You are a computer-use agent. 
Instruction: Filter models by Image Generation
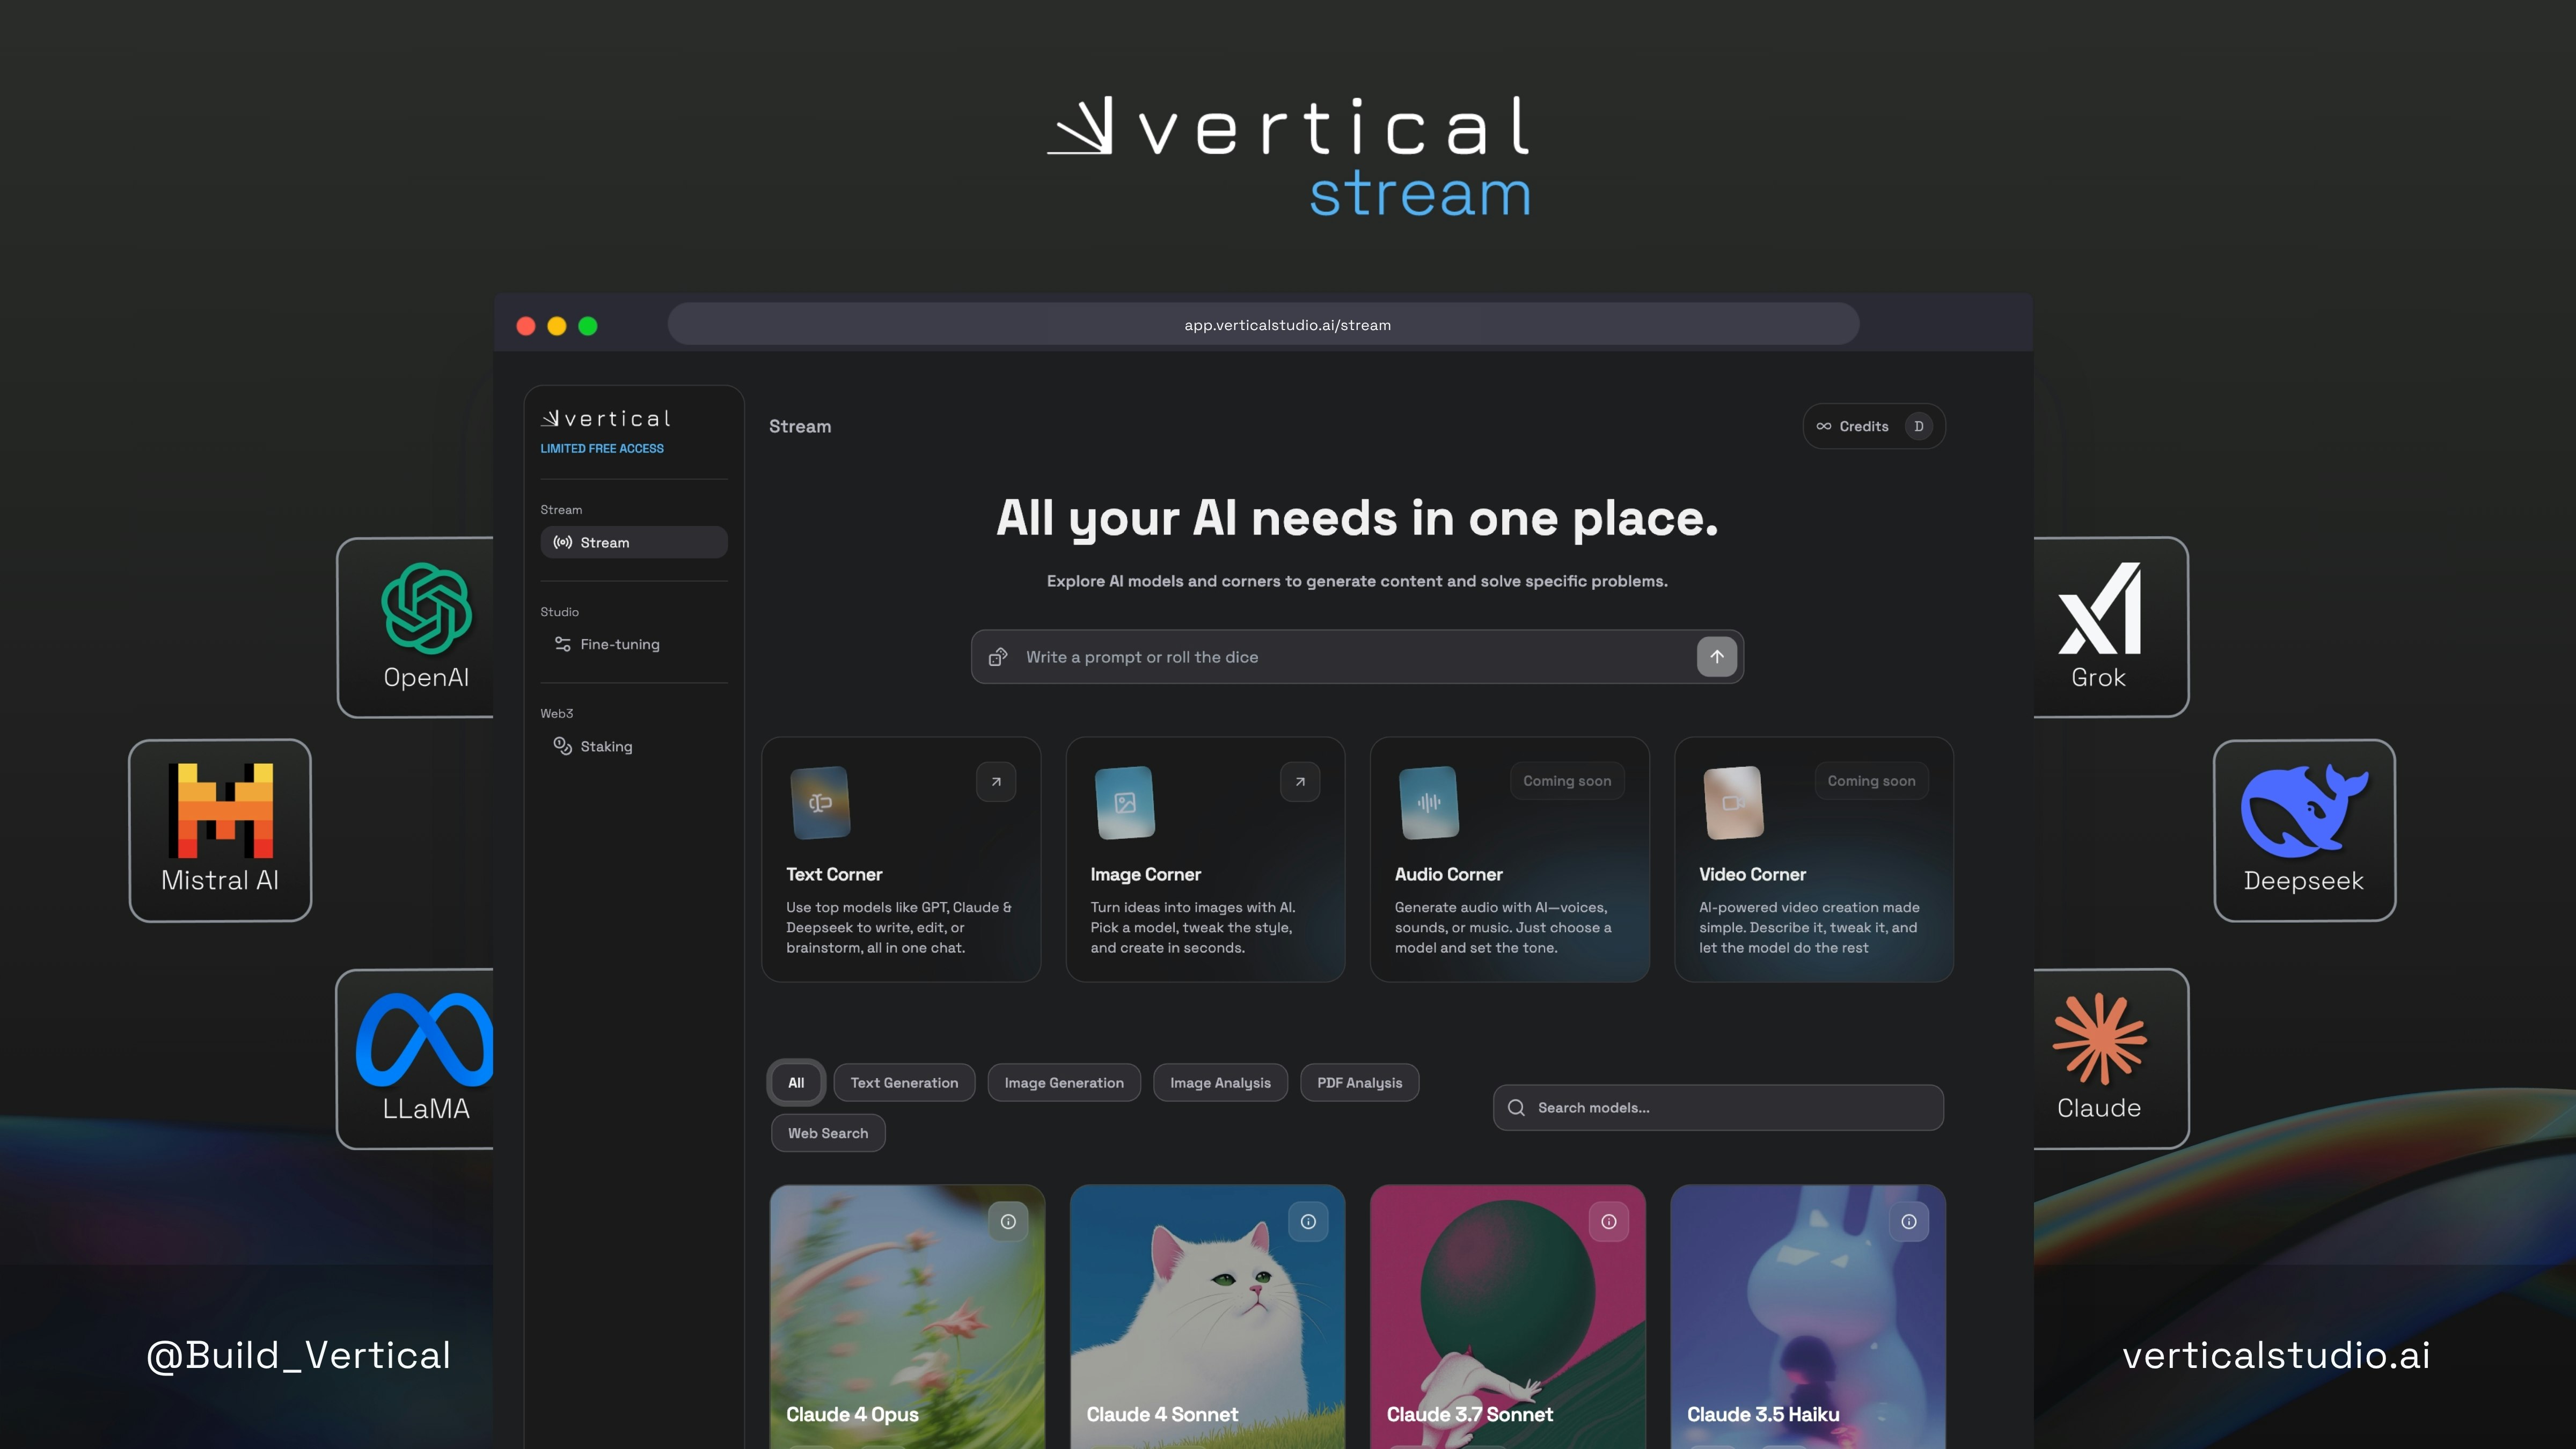[x=1064, y=1082]
